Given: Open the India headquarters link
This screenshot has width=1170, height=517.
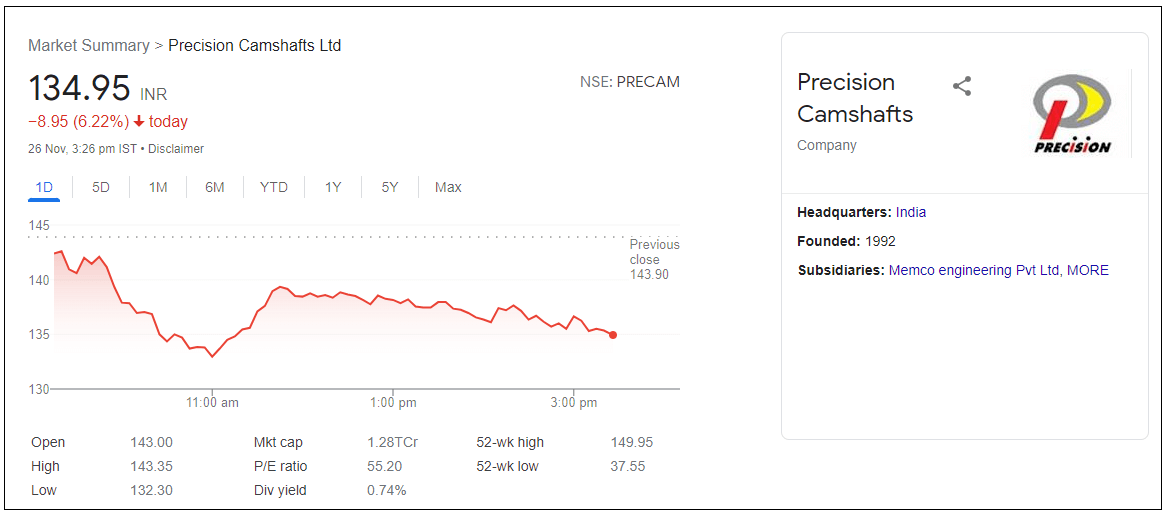Looking at the screenshot, I should click(x=911, y=212).
